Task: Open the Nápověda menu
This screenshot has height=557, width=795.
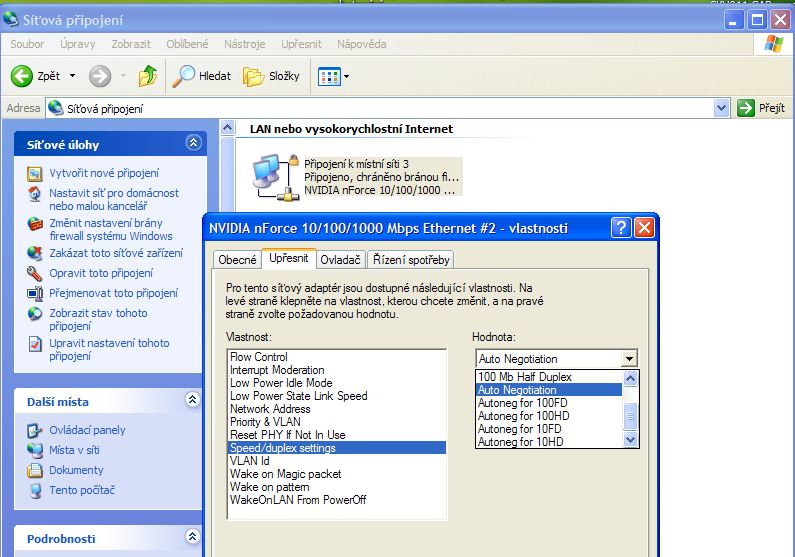Action: tap(362, 44)
